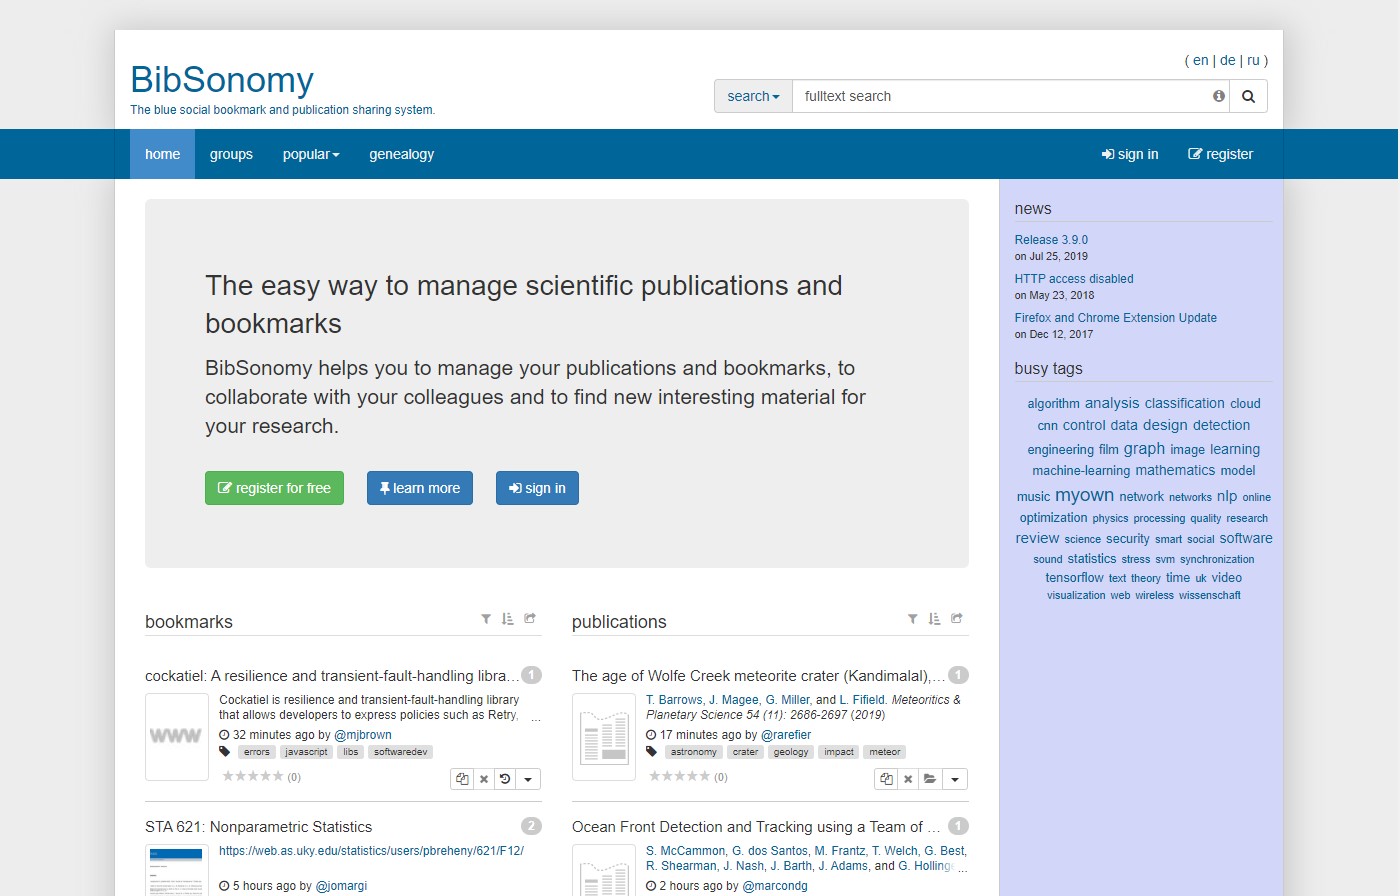Copy the cockatiel bookmark post
The image size is (1400, 896).
(x=462, y=779)
